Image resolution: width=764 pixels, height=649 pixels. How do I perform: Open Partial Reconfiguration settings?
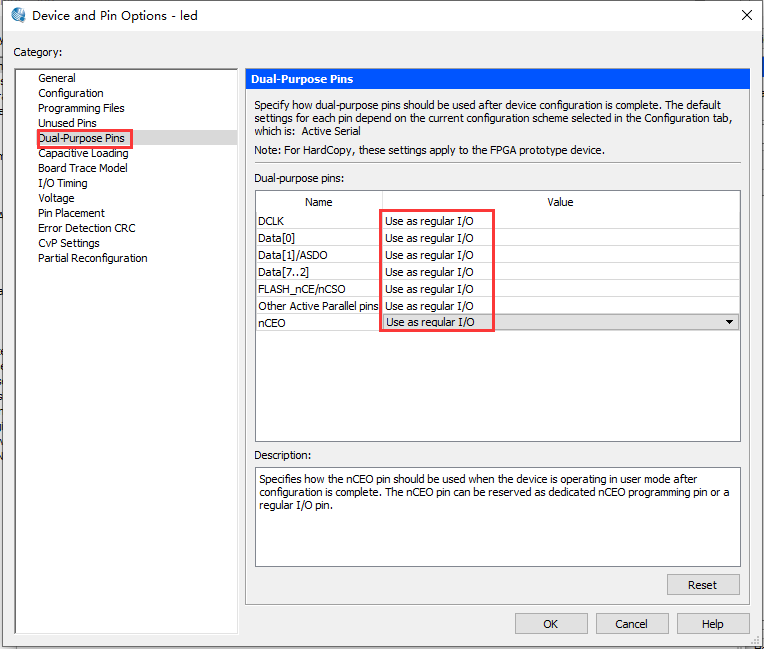point(93,258)
